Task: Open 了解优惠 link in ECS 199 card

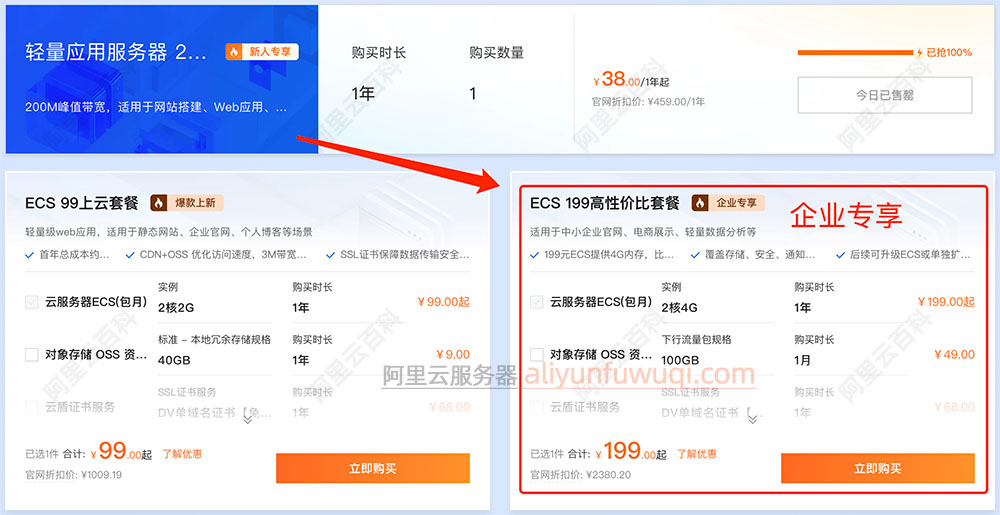Action: coord(696,454)
